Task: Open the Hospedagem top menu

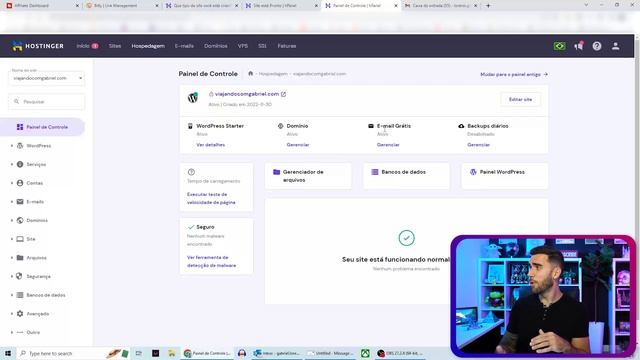Action: click(x=148, y=46)
